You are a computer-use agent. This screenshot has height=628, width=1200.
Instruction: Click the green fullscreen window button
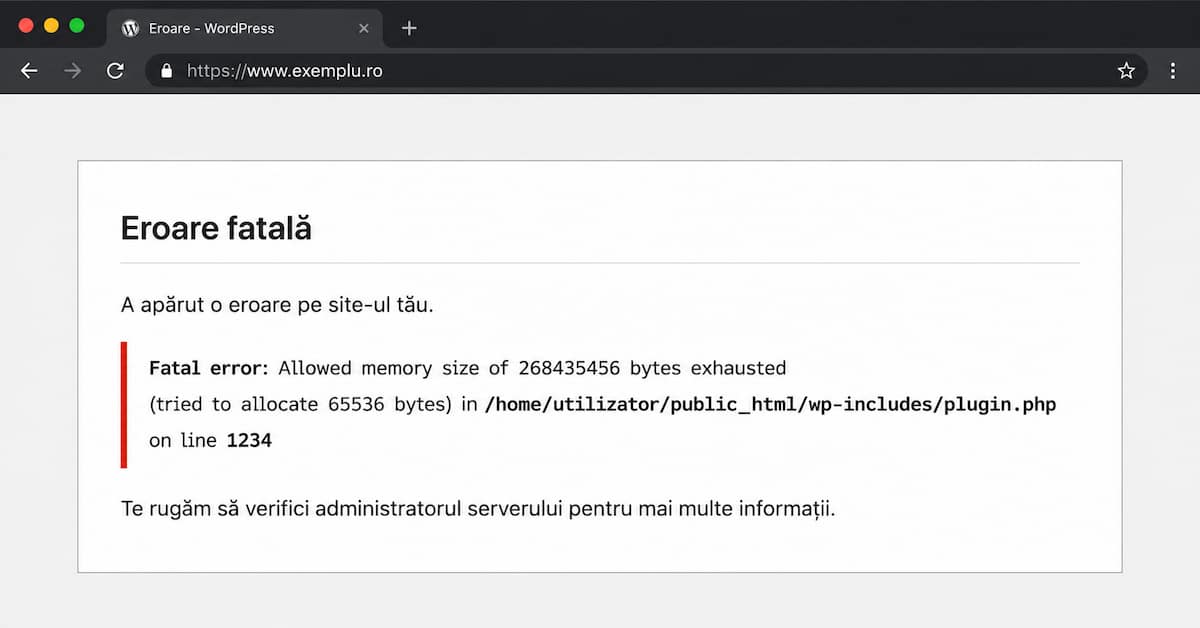77,26
